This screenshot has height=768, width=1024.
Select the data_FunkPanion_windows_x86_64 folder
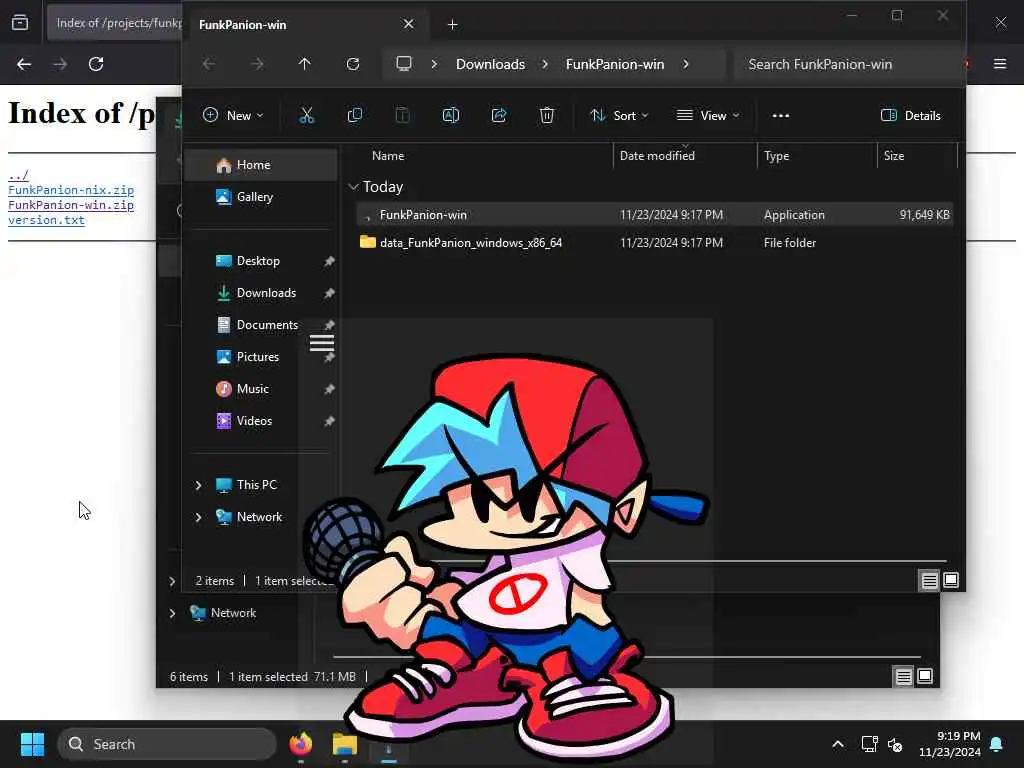[654, 242]
